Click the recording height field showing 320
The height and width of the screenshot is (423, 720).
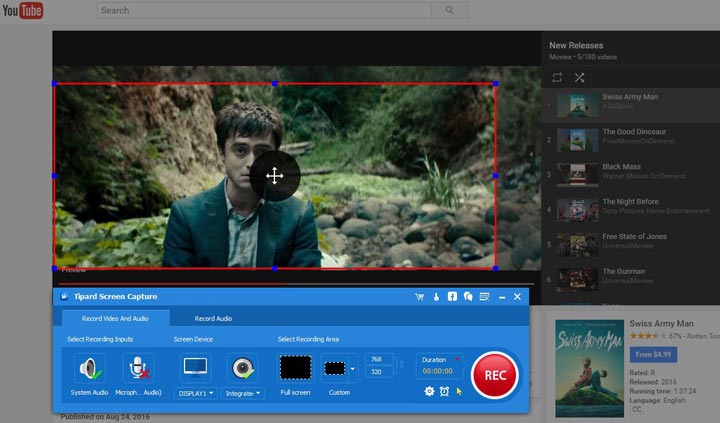click(378, 372)
